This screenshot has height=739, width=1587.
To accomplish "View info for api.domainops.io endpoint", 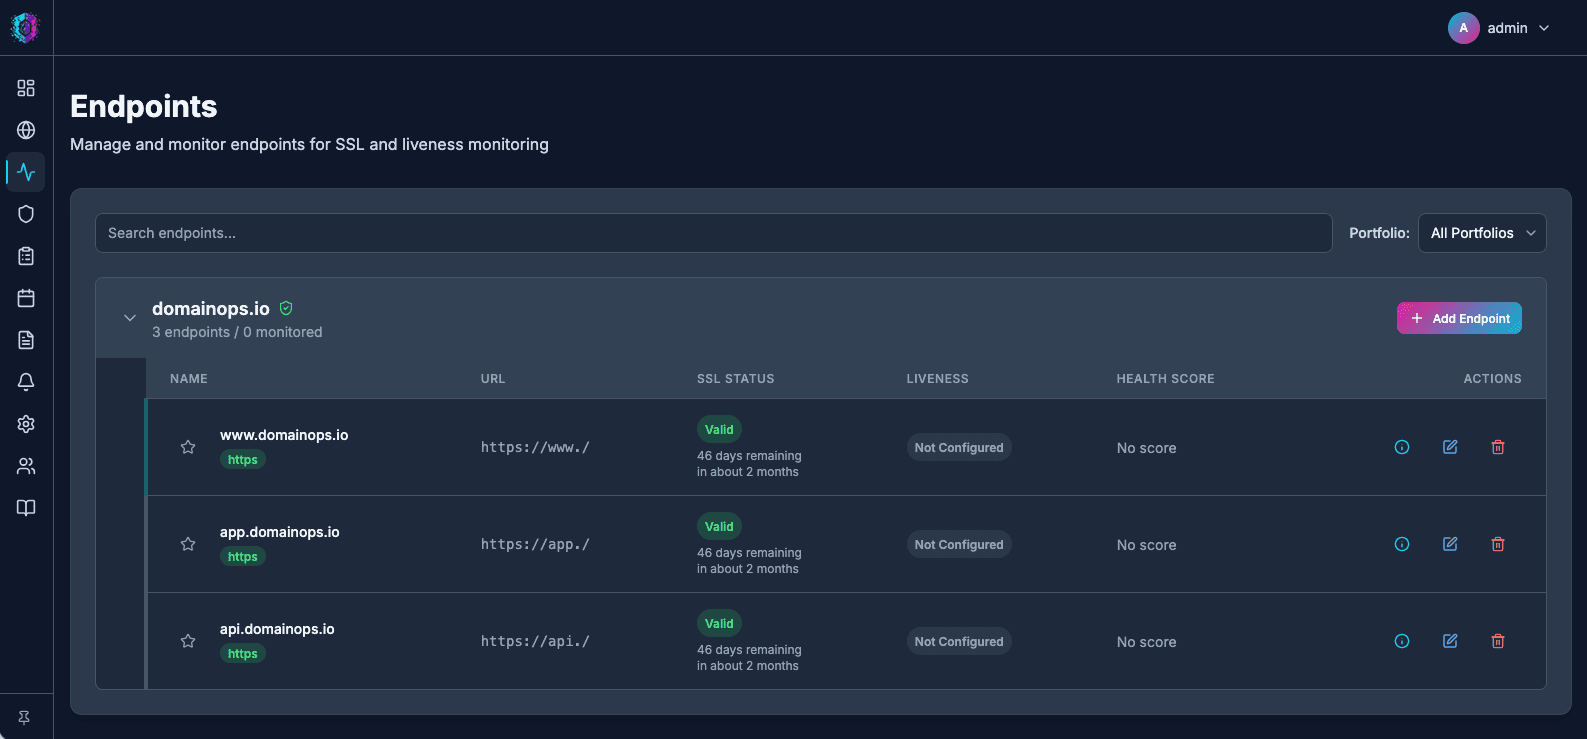I will click(x=1402, y=641).
